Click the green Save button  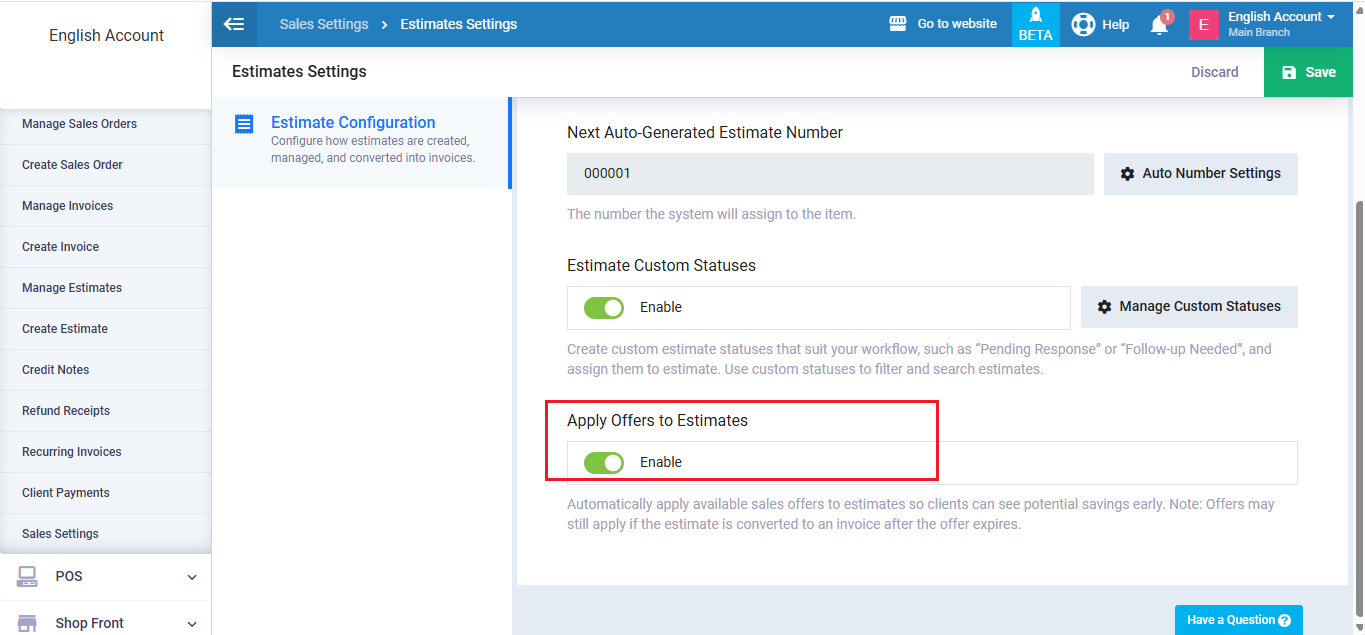pos(1307,72)
